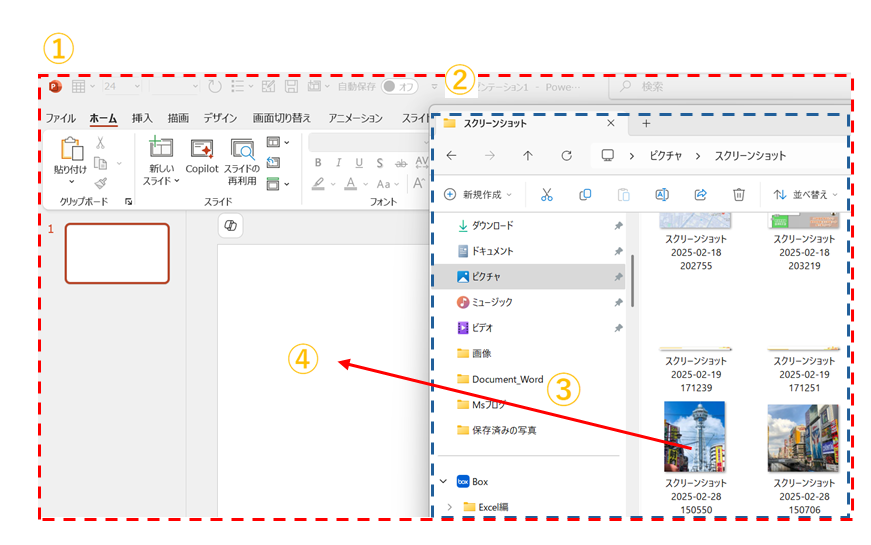This screenshot has height=545, width=871.
Task: Click the share icon in Explorer toolbar
Action: click(701, 195)
